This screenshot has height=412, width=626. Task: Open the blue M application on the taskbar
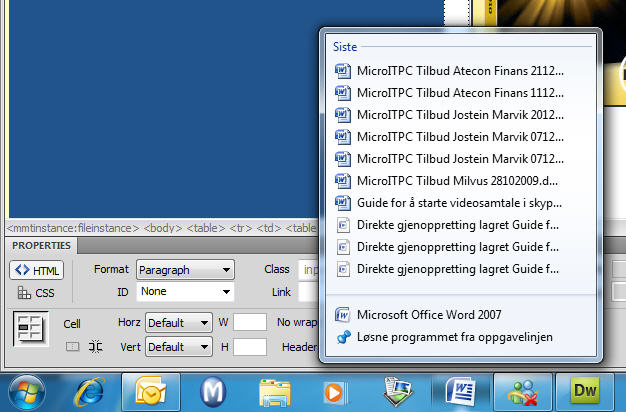coord(213,392)
